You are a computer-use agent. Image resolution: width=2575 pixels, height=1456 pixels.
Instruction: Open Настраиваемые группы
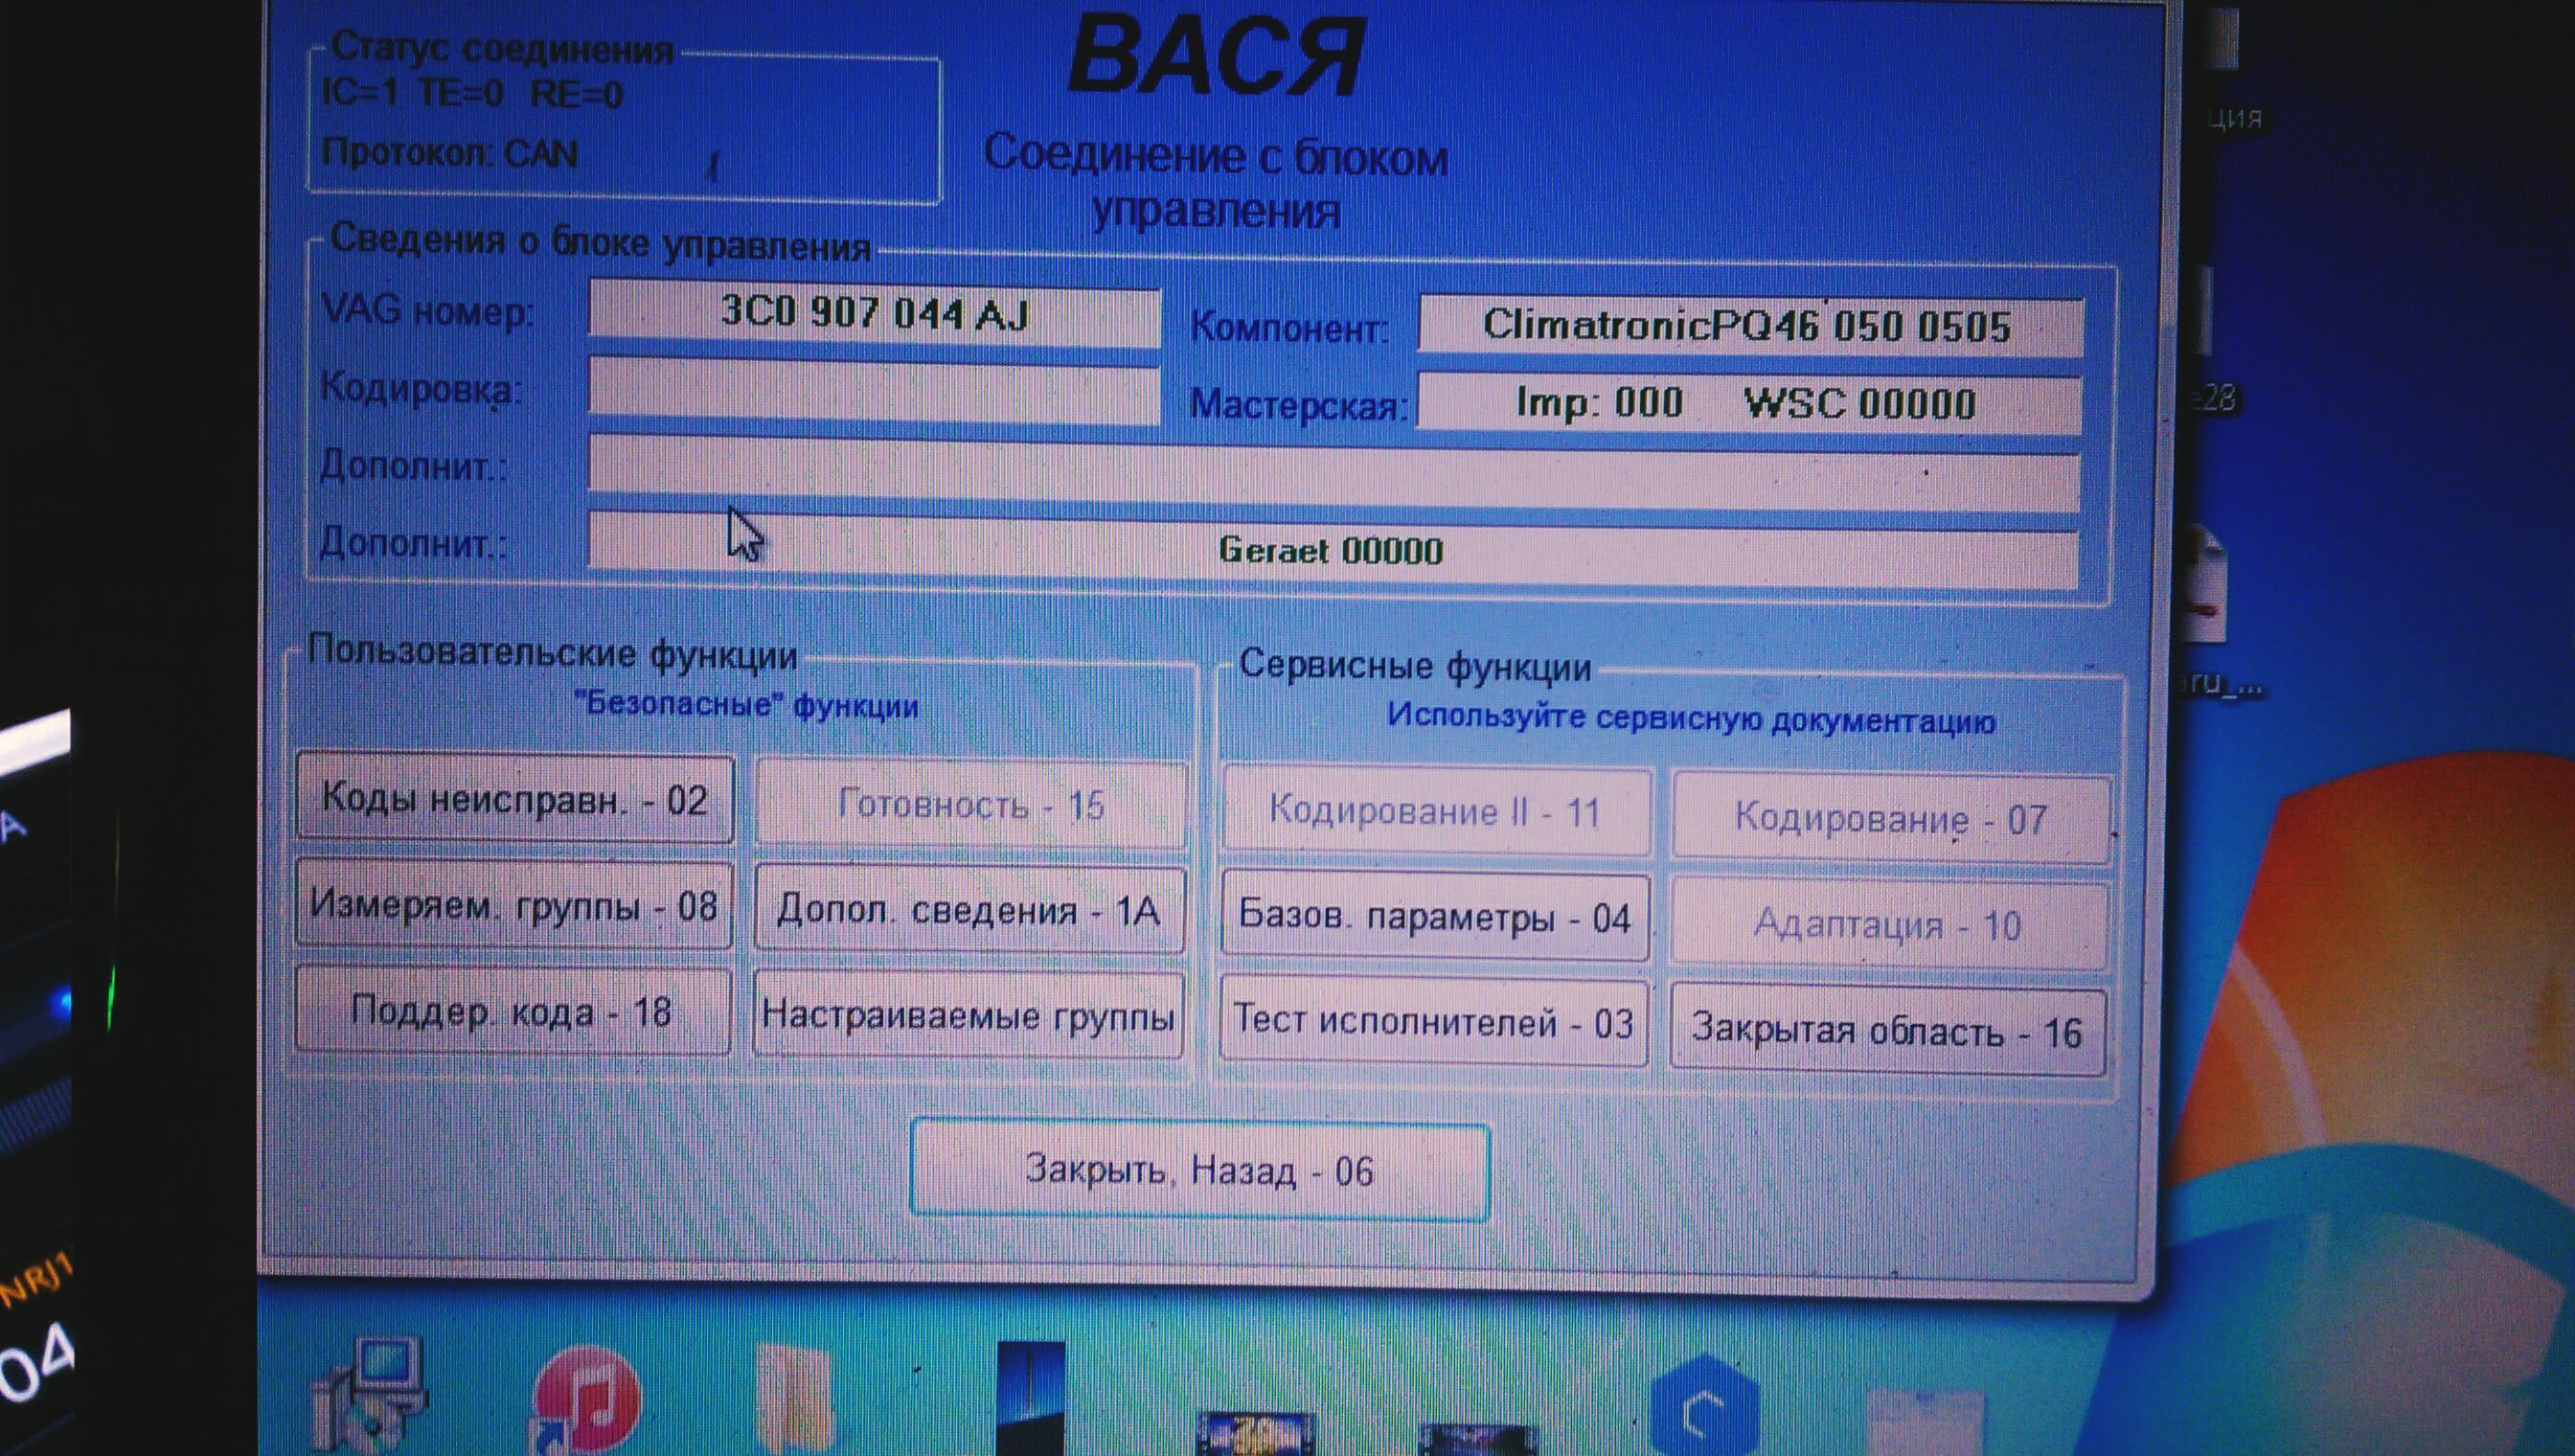(x=968, y=1016)
